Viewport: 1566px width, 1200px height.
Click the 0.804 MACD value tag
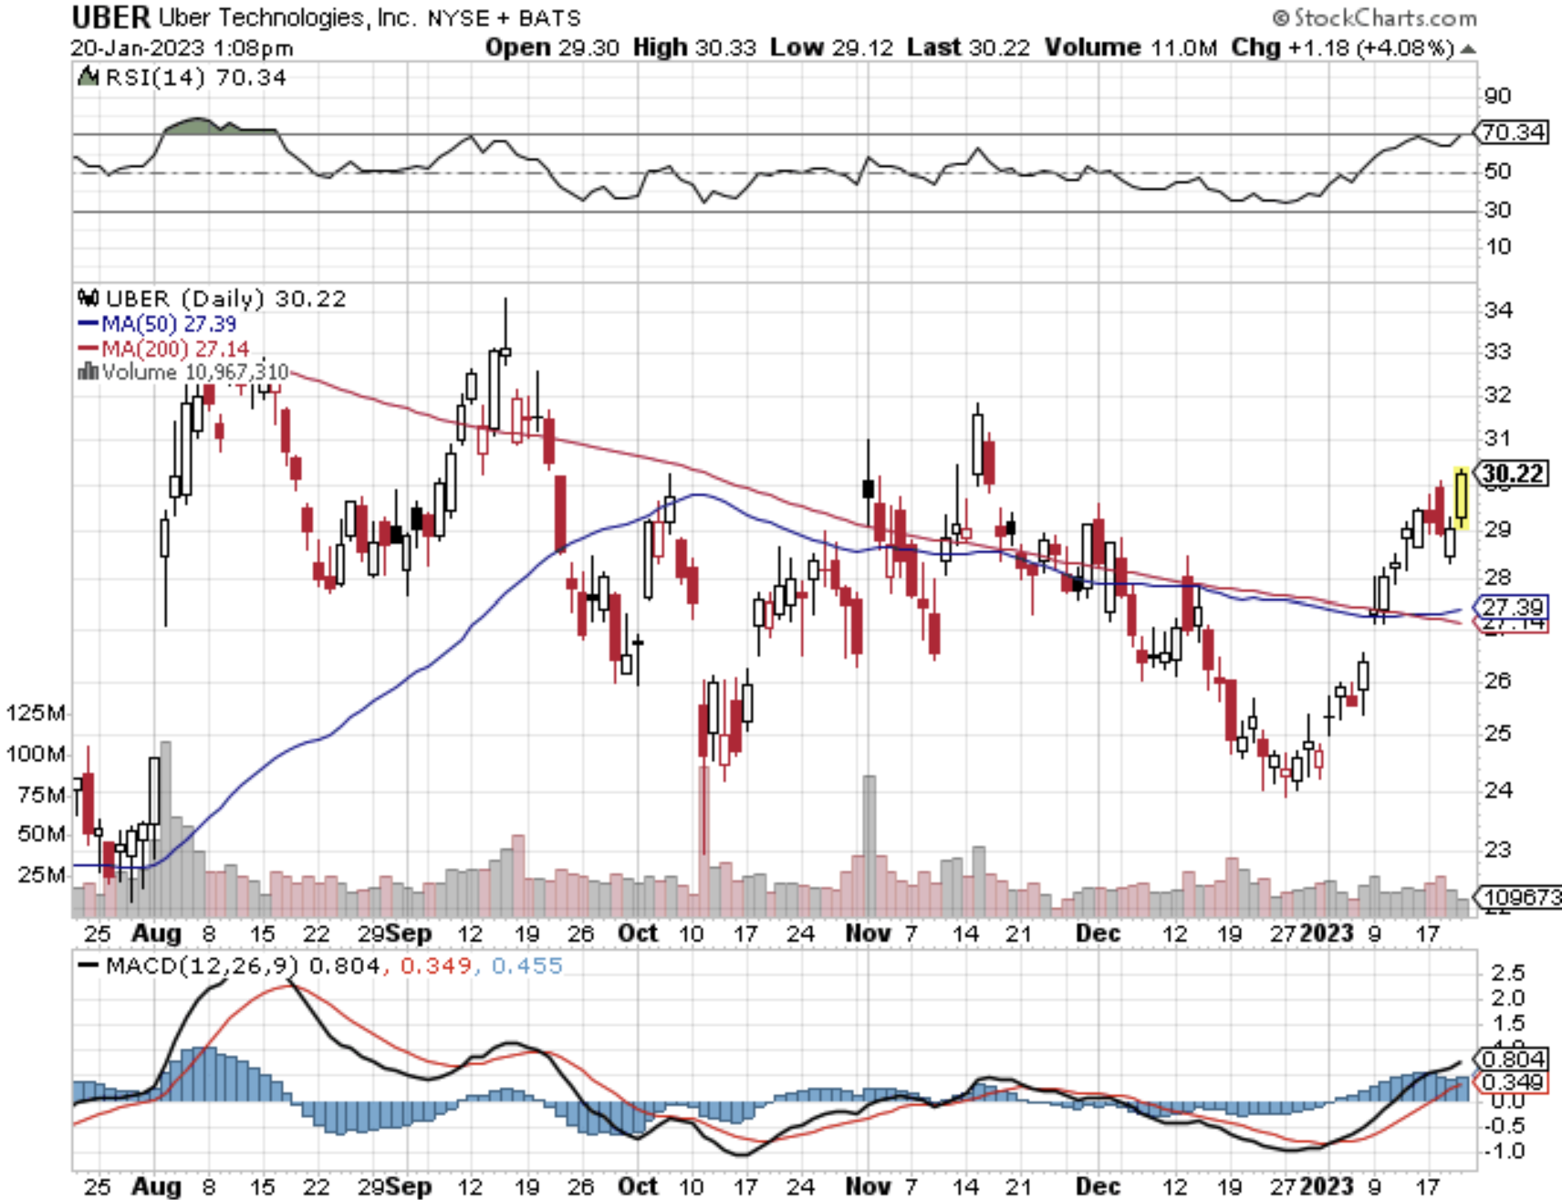pos(1513,1059)
